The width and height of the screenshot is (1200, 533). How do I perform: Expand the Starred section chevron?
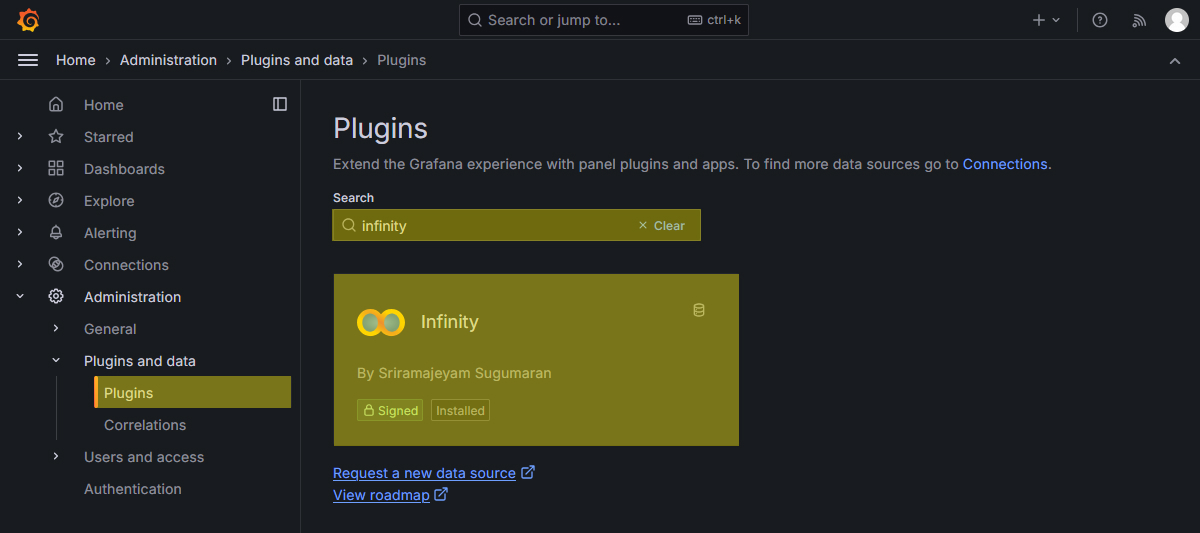tap(20, 137)
